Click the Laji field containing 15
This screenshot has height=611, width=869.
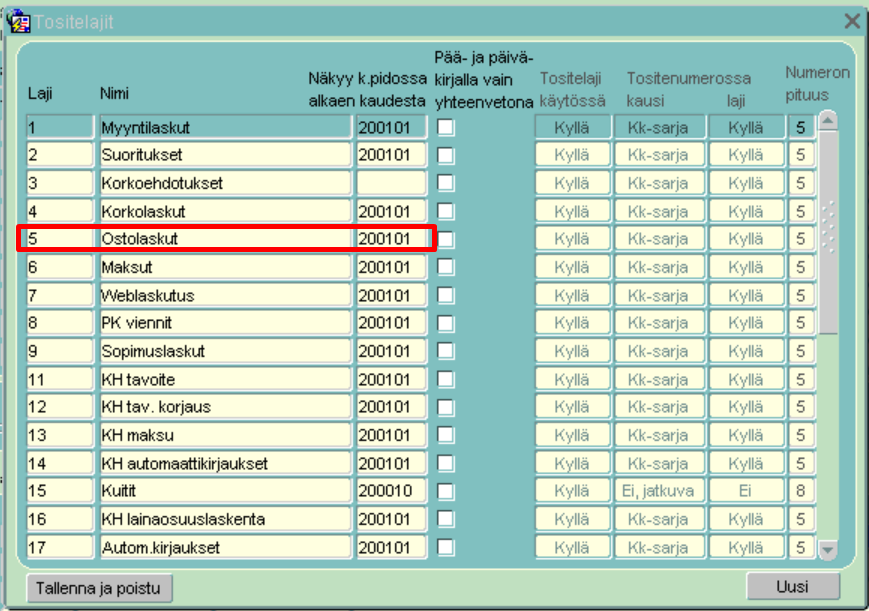pyautogui.click(x=60, y=491)
